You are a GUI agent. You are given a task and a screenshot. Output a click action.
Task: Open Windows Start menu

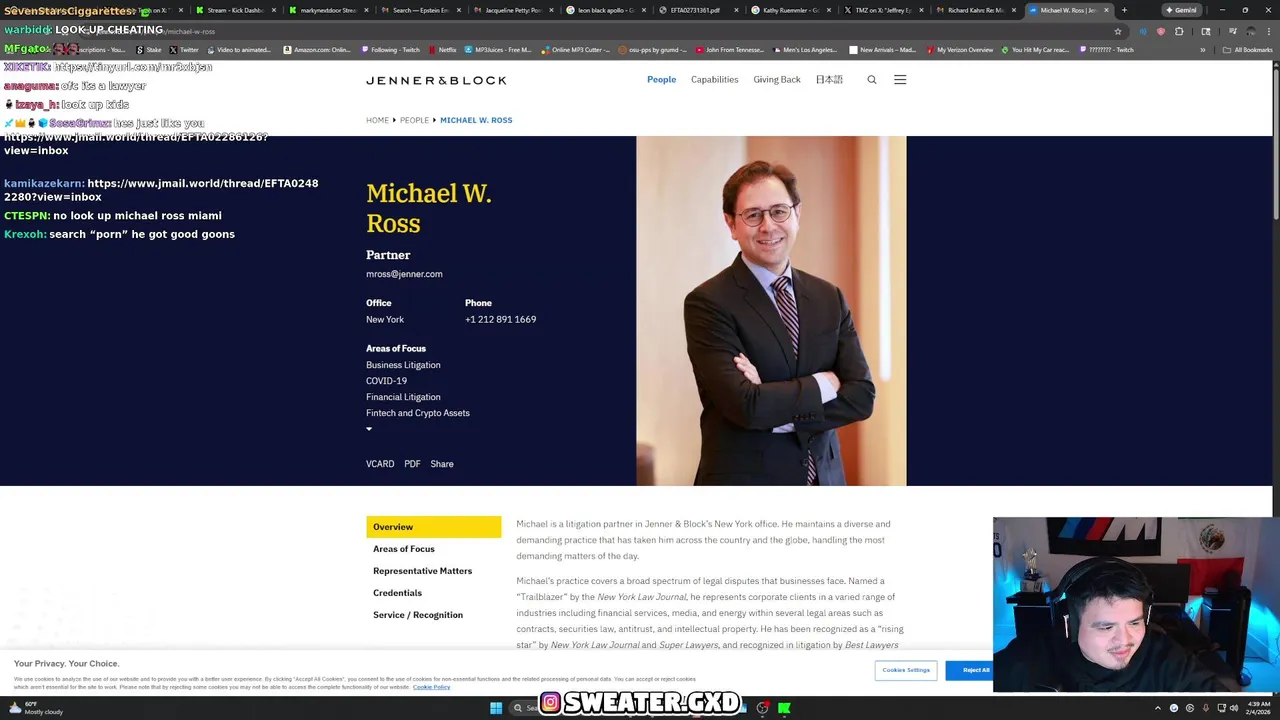[496, 708]
